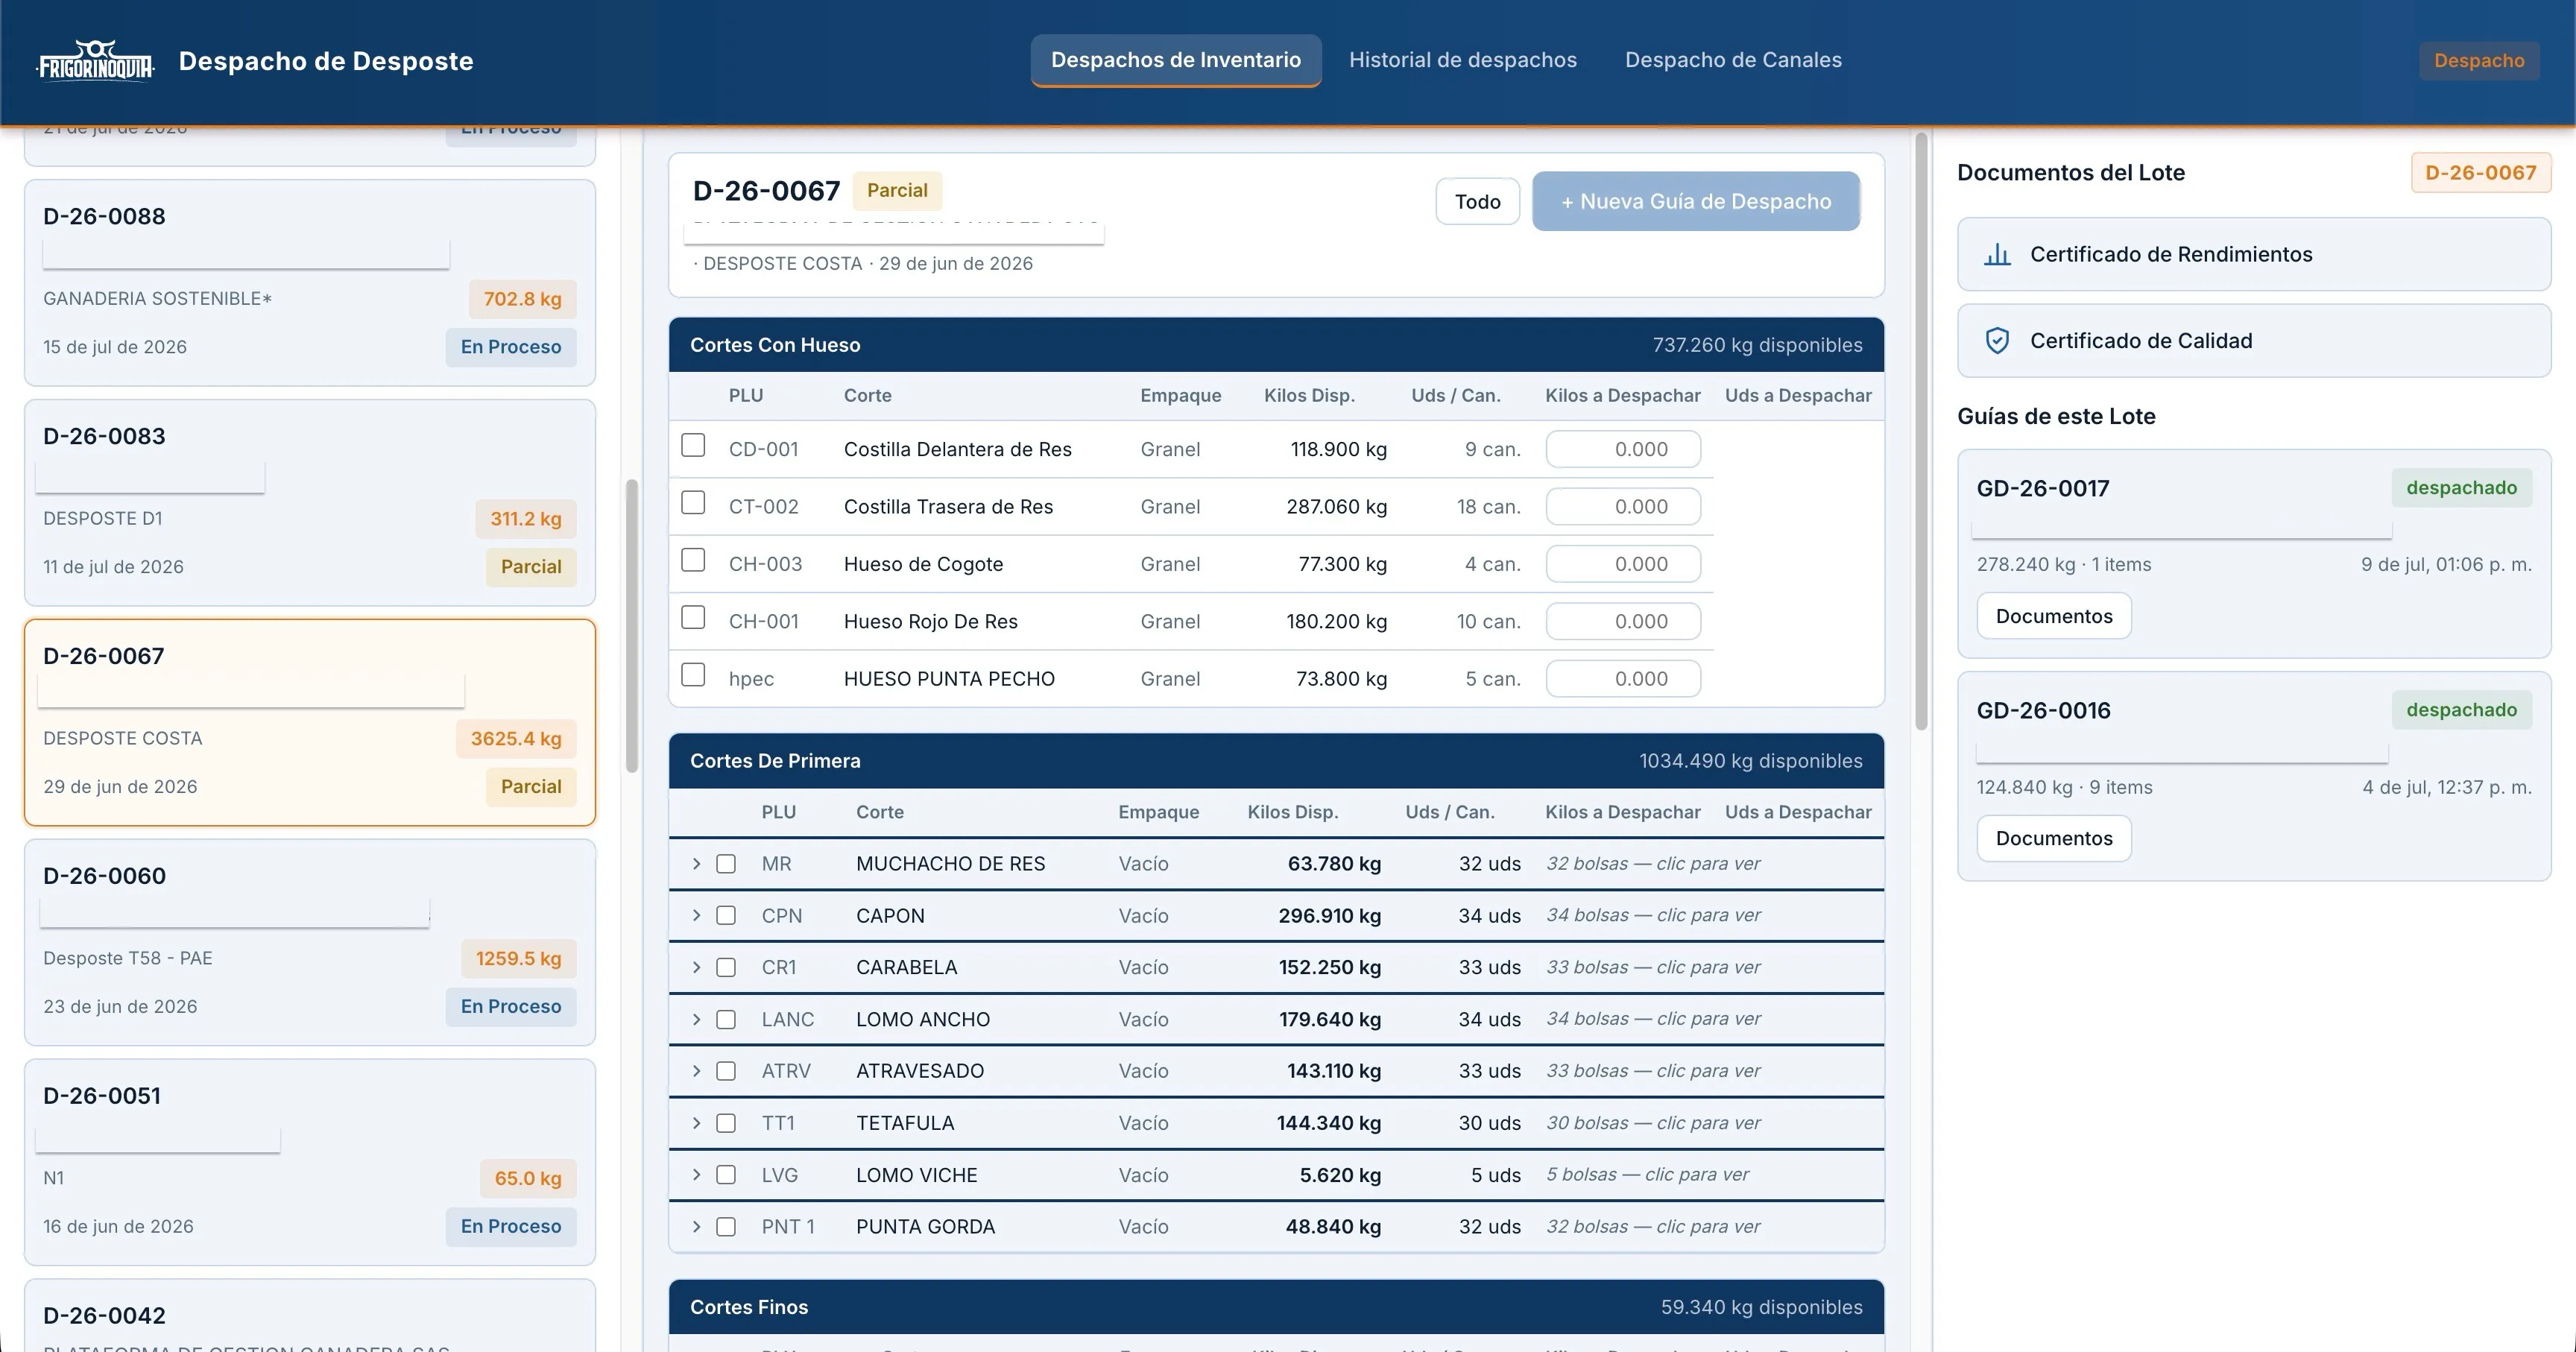Click the LOMO ANCHO 34 bolsas link
2576x1352 pixels.
coord(1653,1019)
